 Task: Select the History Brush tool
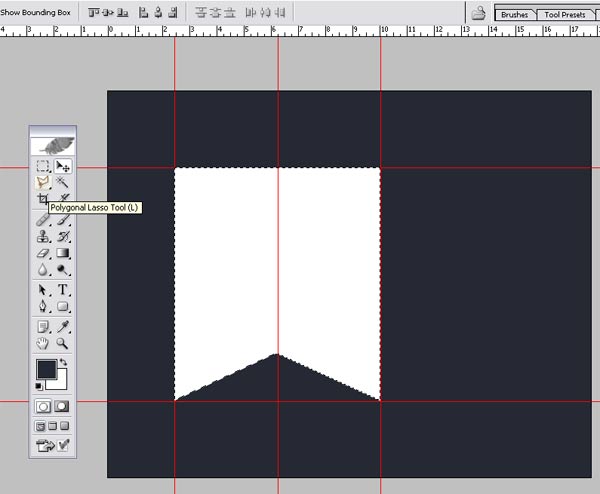point(63,236)
